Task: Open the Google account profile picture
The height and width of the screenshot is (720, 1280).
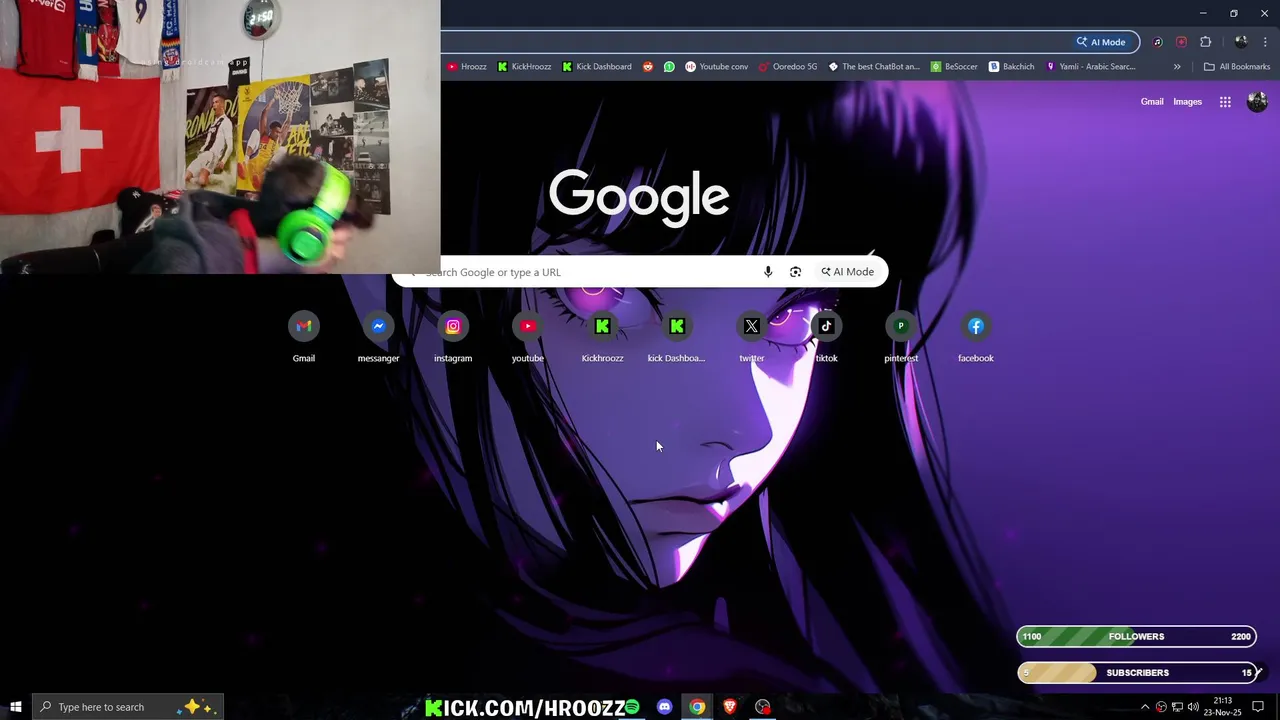Action: 1257,102
